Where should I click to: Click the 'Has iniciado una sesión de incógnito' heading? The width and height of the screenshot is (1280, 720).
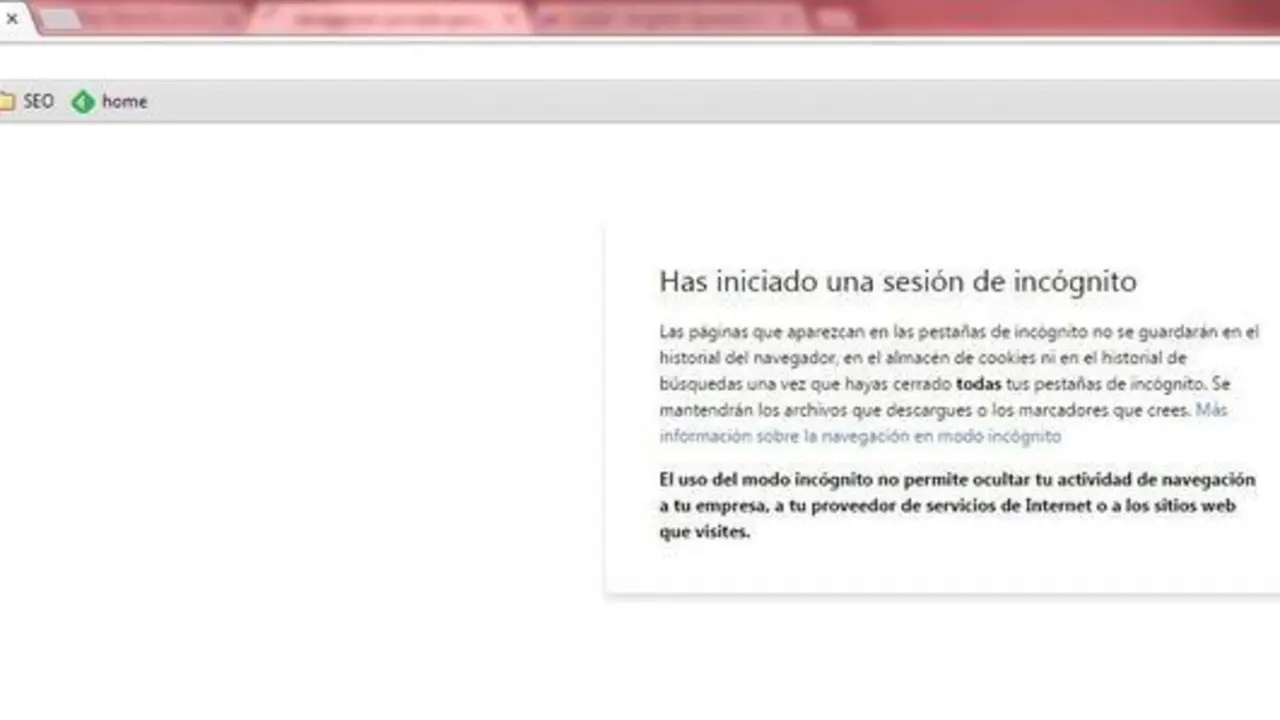[897, 282]
